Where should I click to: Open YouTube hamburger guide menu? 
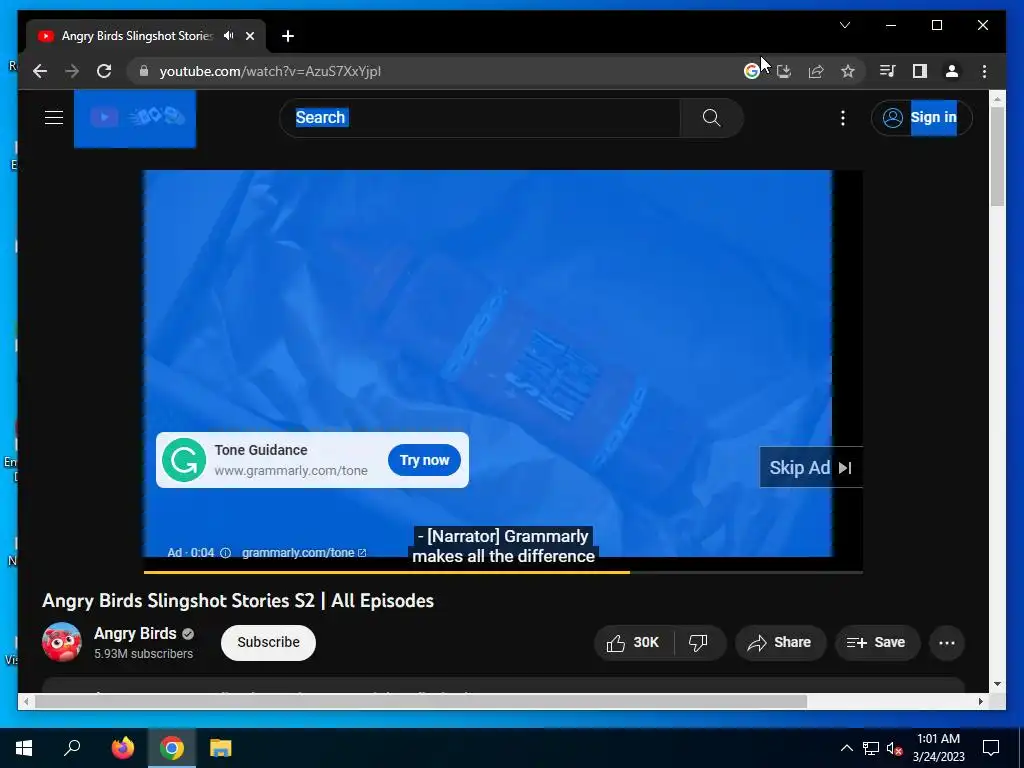pos(54,118)
